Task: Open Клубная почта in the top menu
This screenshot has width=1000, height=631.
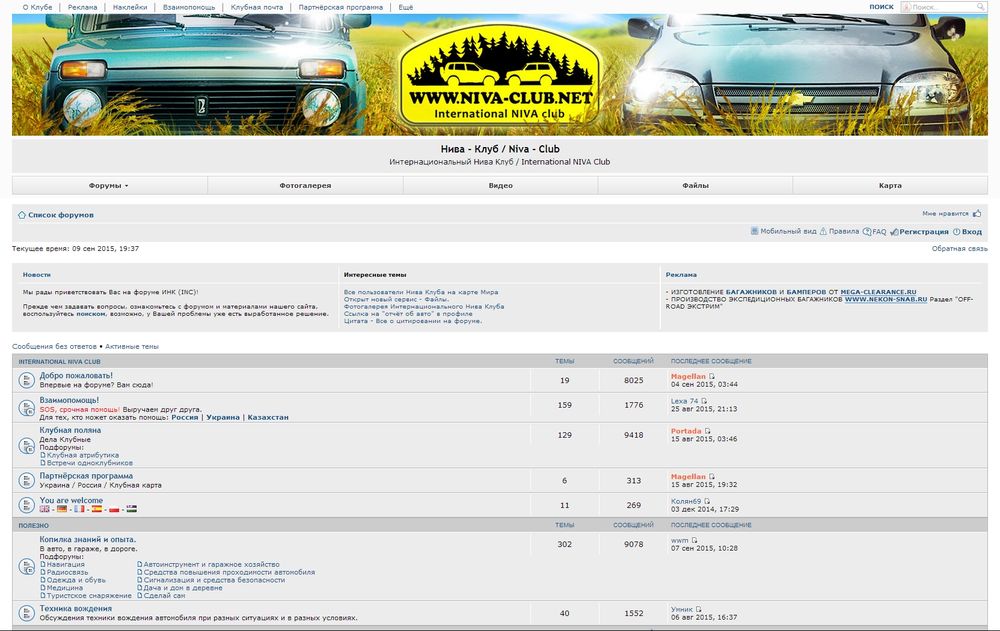Action: pyautogui.click(x=257, y=7)
